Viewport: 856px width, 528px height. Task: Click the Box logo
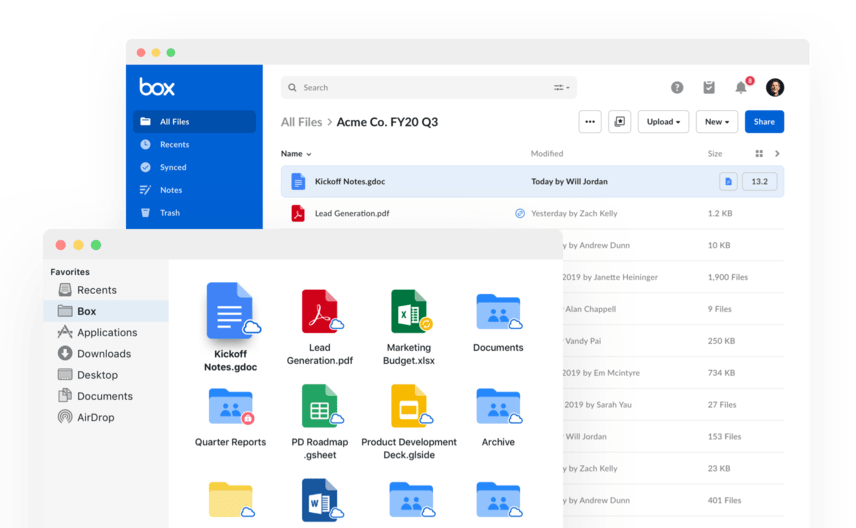(157, 87)
